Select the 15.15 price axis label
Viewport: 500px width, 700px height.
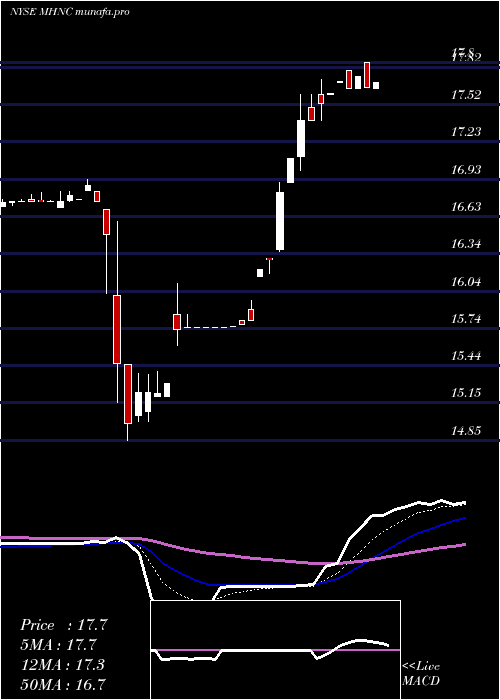click(467, 393)
